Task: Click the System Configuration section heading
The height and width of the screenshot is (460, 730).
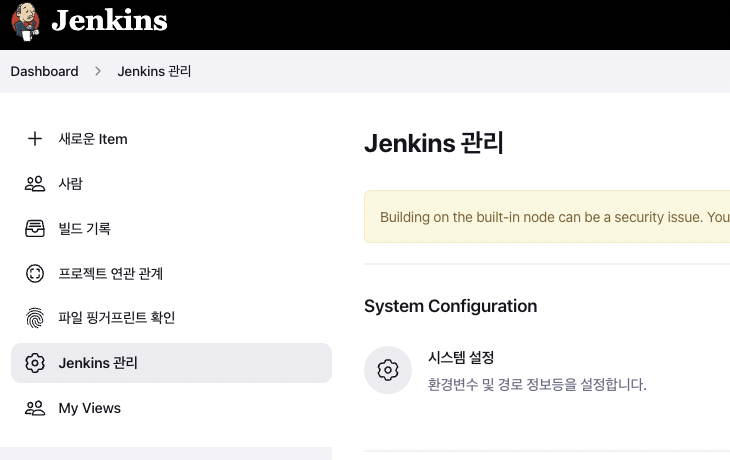Action: pyautogui.click(x=451, y=306)
